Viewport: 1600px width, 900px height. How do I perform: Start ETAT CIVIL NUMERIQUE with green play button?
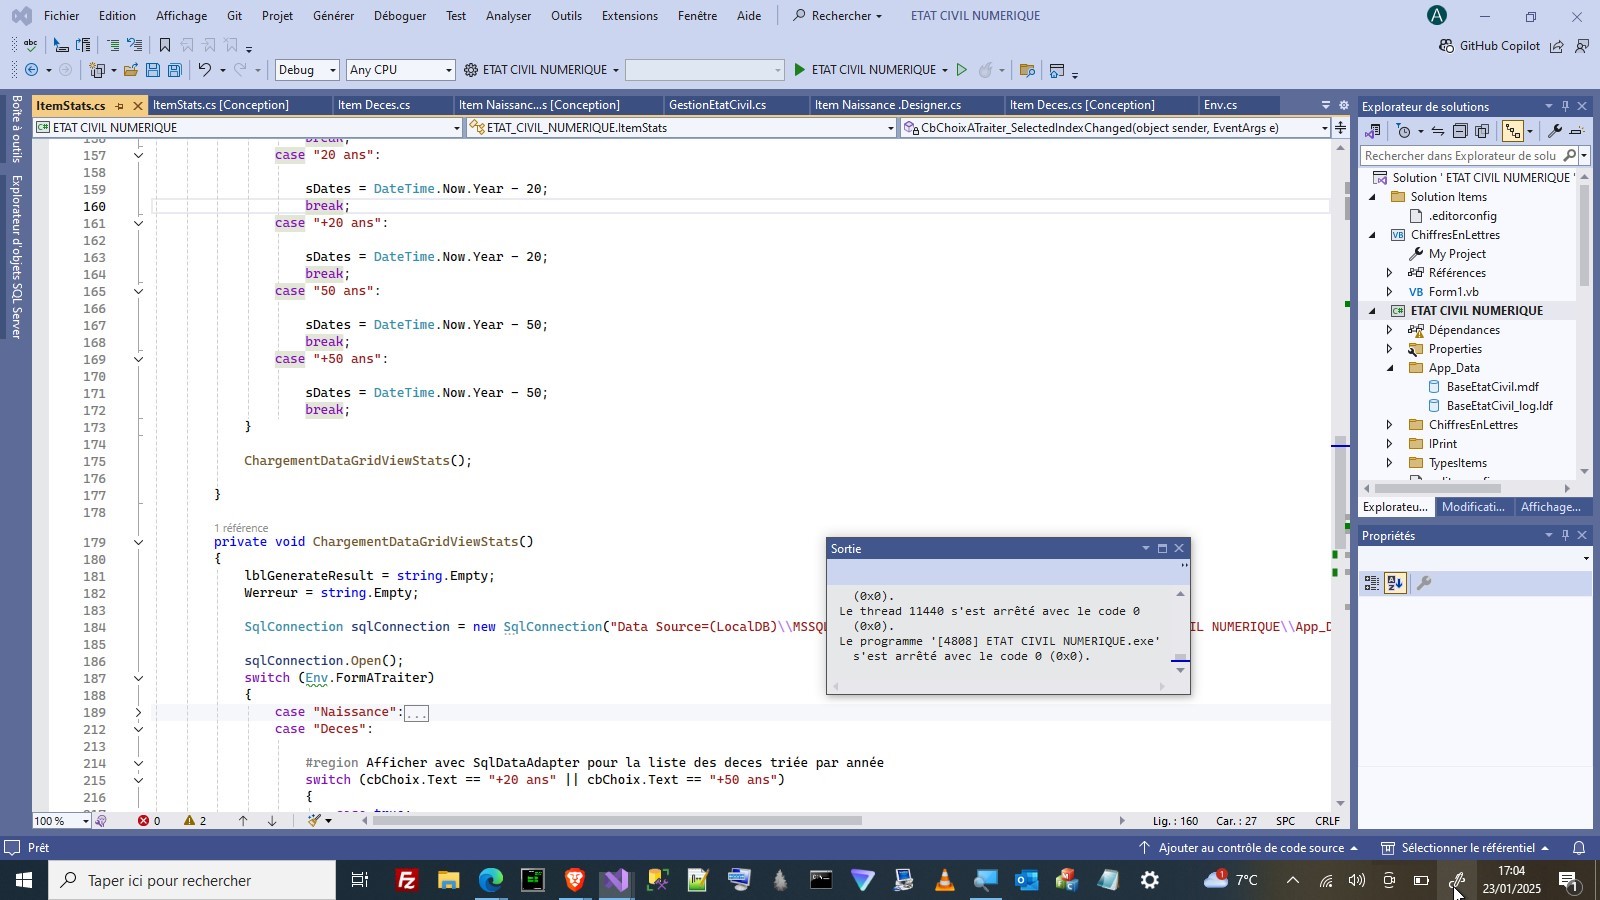(799, 70)
